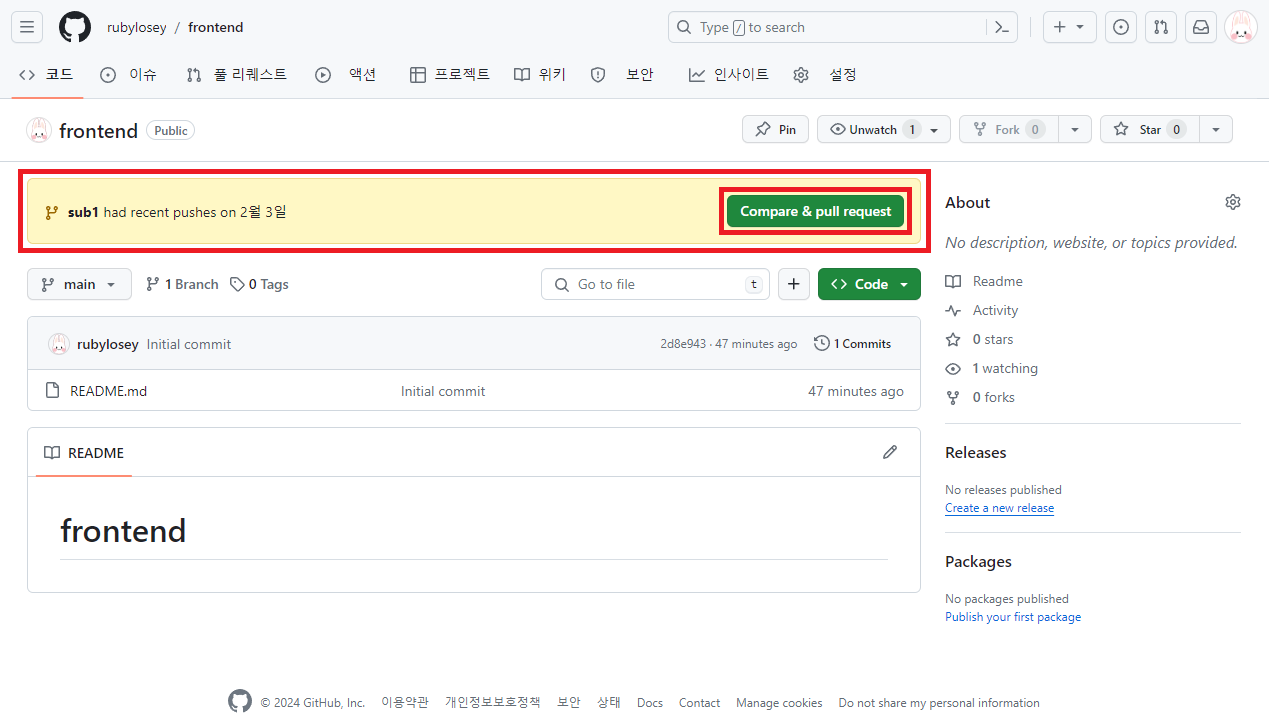1269x718 pixels.
Task: Open commit hash 2d8e943
Action: [683, 344]
